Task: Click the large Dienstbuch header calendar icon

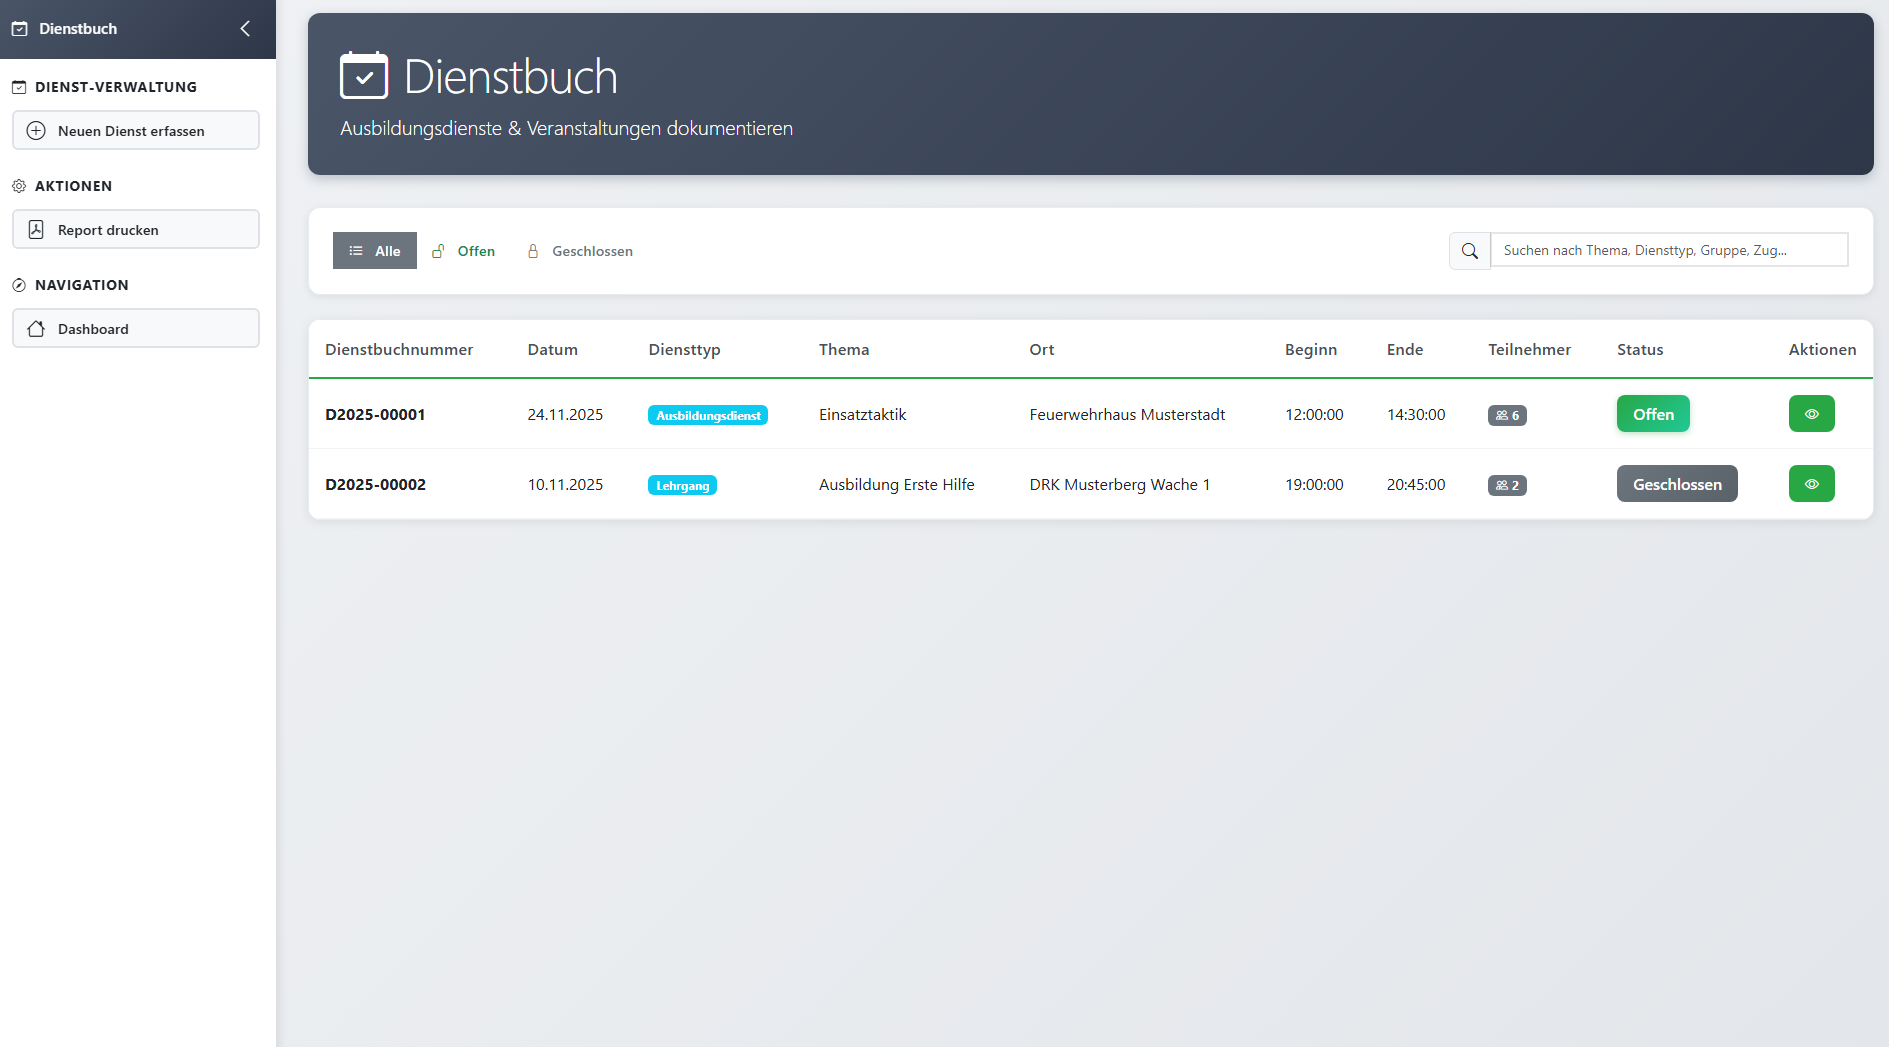Action: click(x=364, y=76)
